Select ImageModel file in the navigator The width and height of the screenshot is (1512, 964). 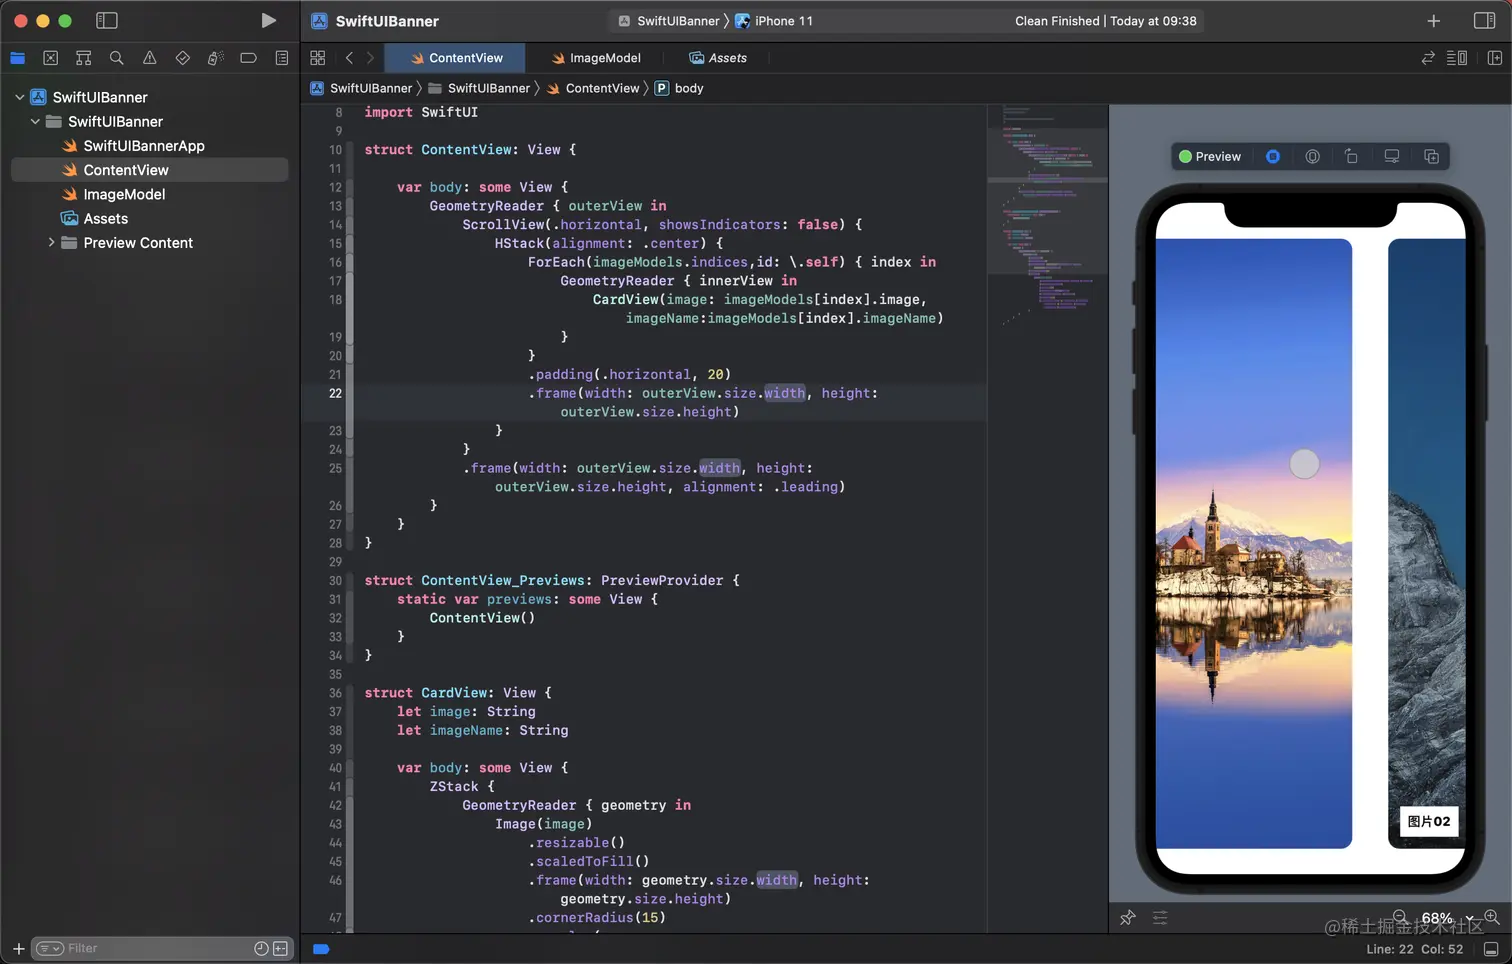[x=124, y=194]
